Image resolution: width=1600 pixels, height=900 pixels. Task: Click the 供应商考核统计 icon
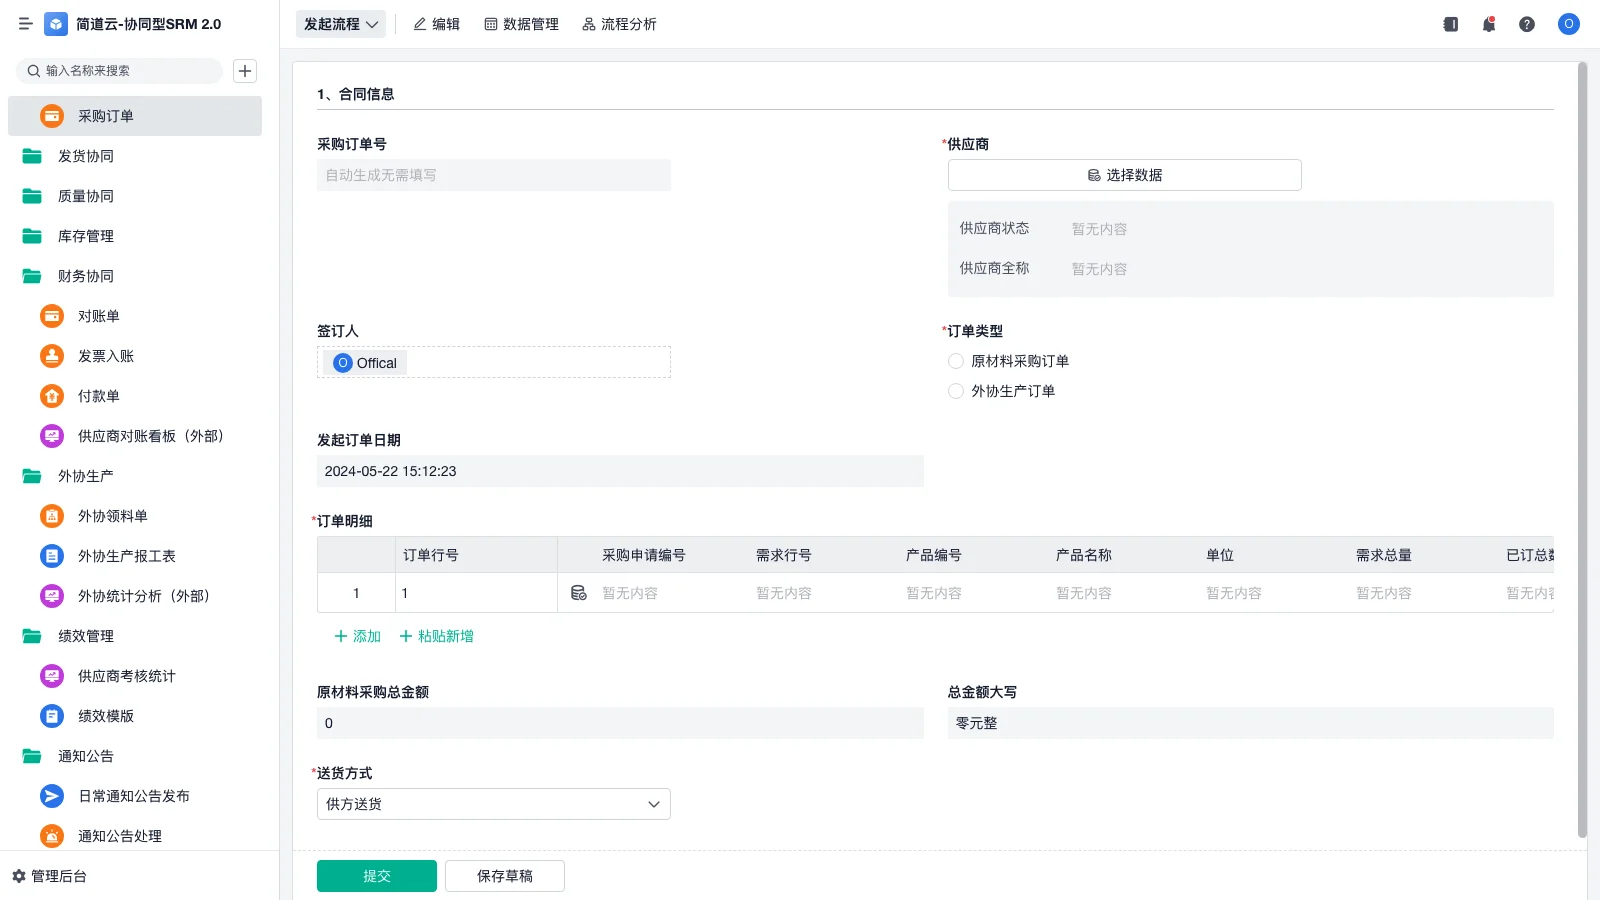52,676
